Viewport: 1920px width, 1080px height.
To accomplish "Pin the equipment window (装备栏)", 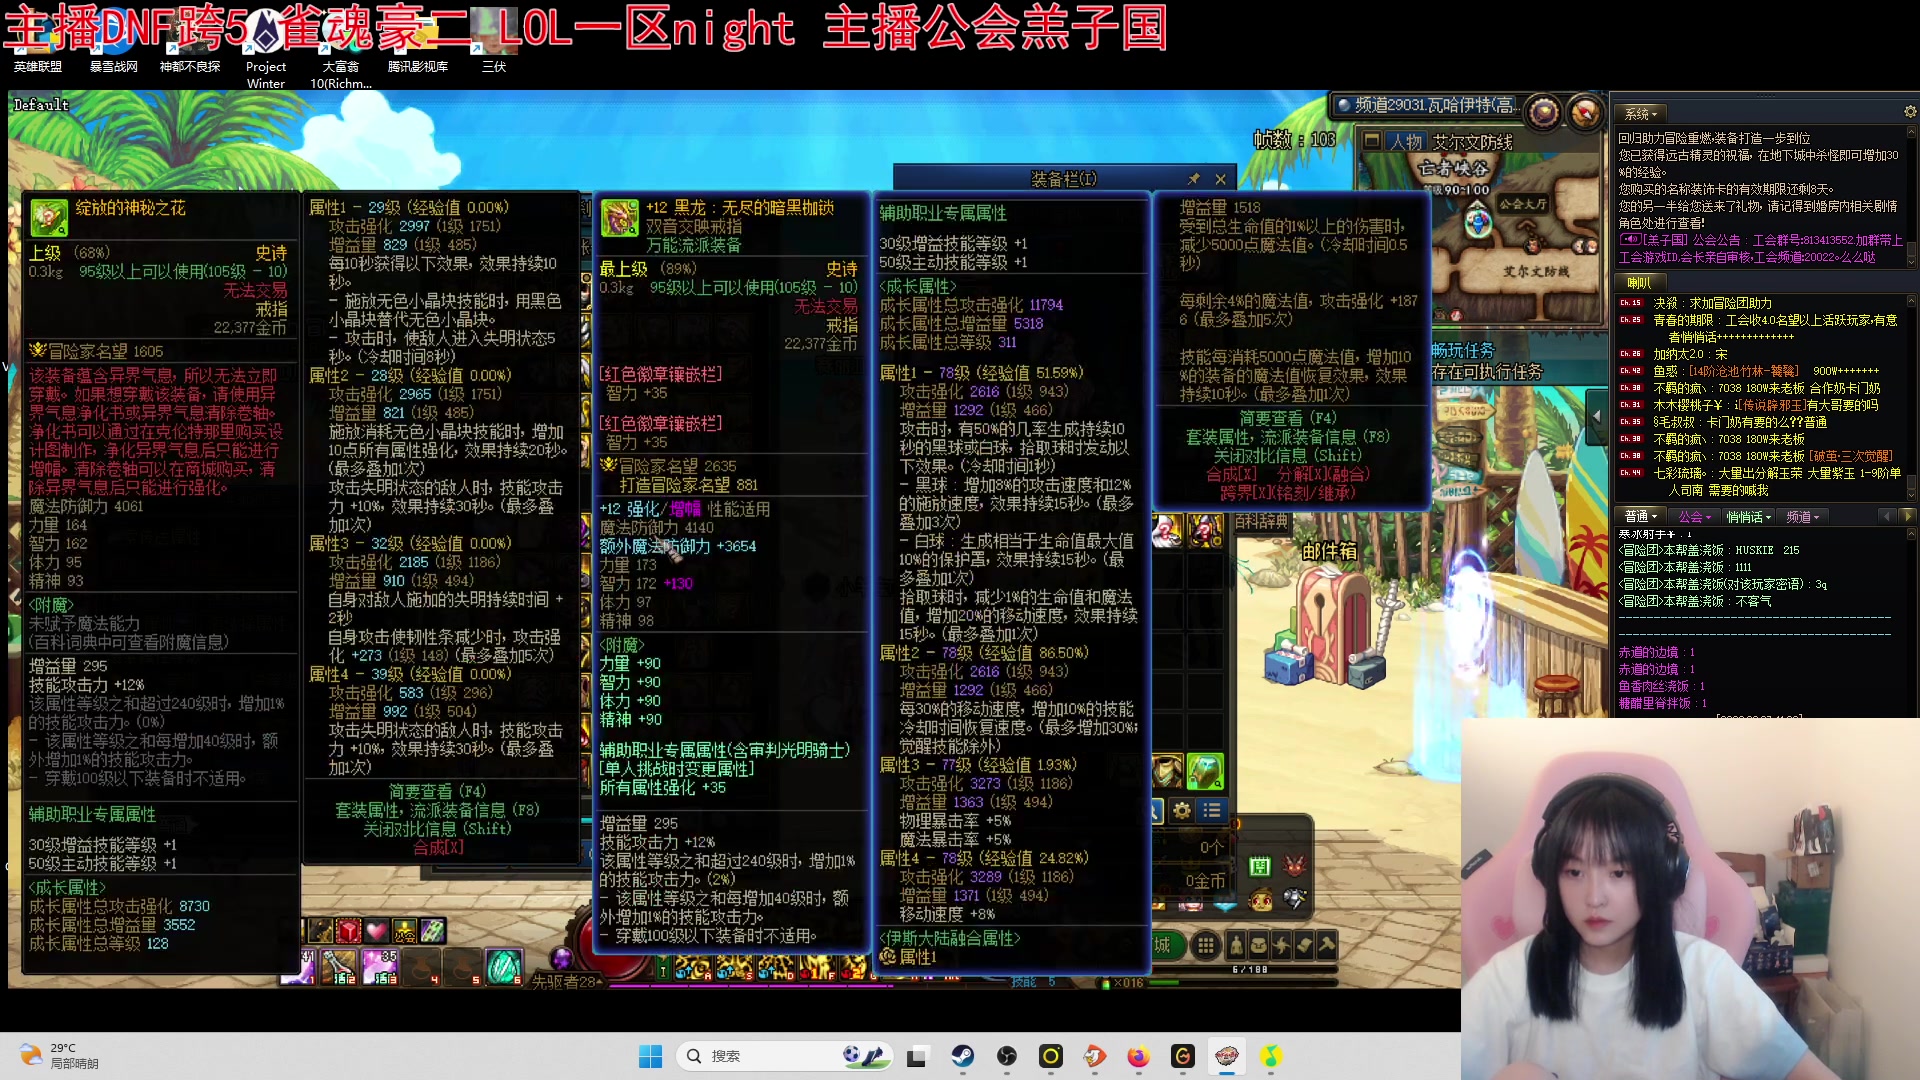I will [1193, 179].
